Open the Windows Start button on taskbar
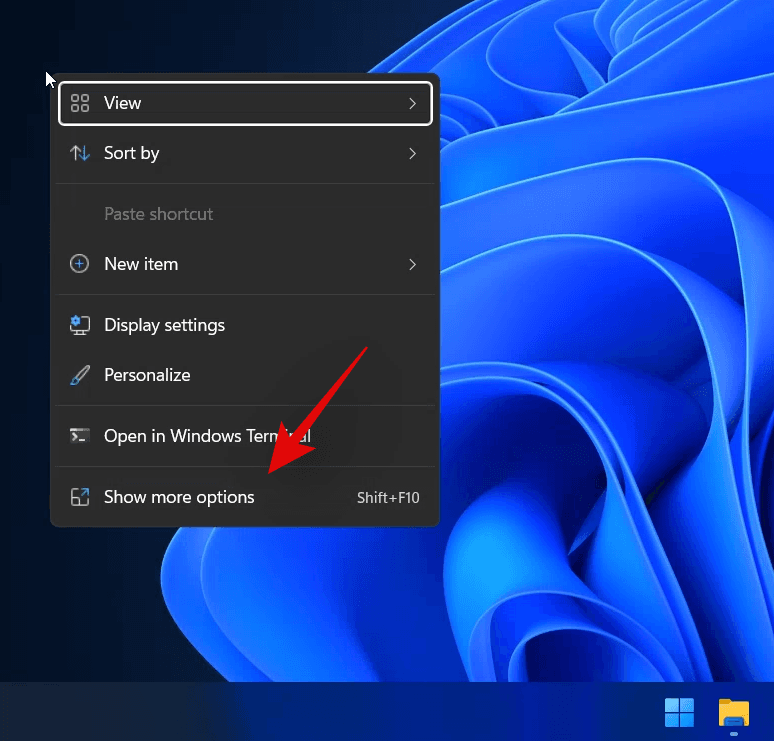This screenshot has width=774, height=741. click(679, 713)
